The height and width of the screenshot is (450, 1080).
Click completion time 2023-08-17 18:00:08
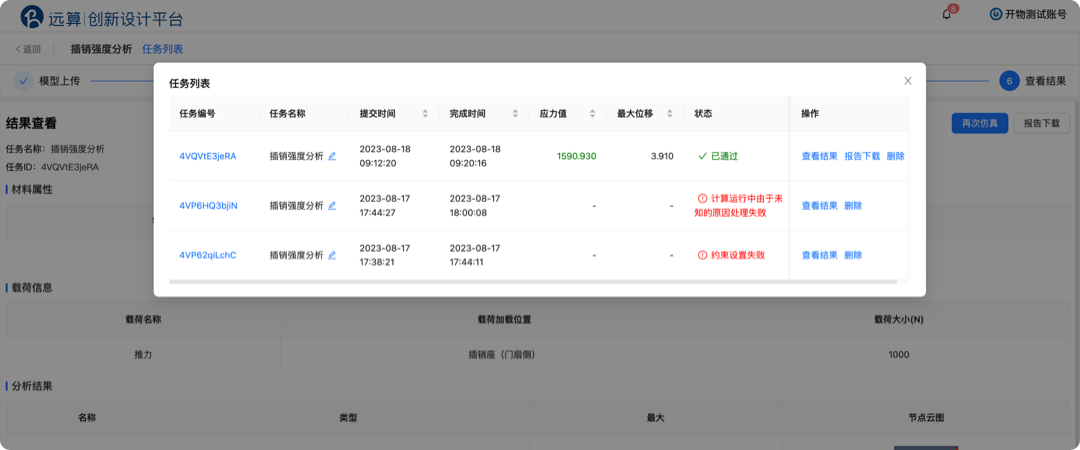475,205
